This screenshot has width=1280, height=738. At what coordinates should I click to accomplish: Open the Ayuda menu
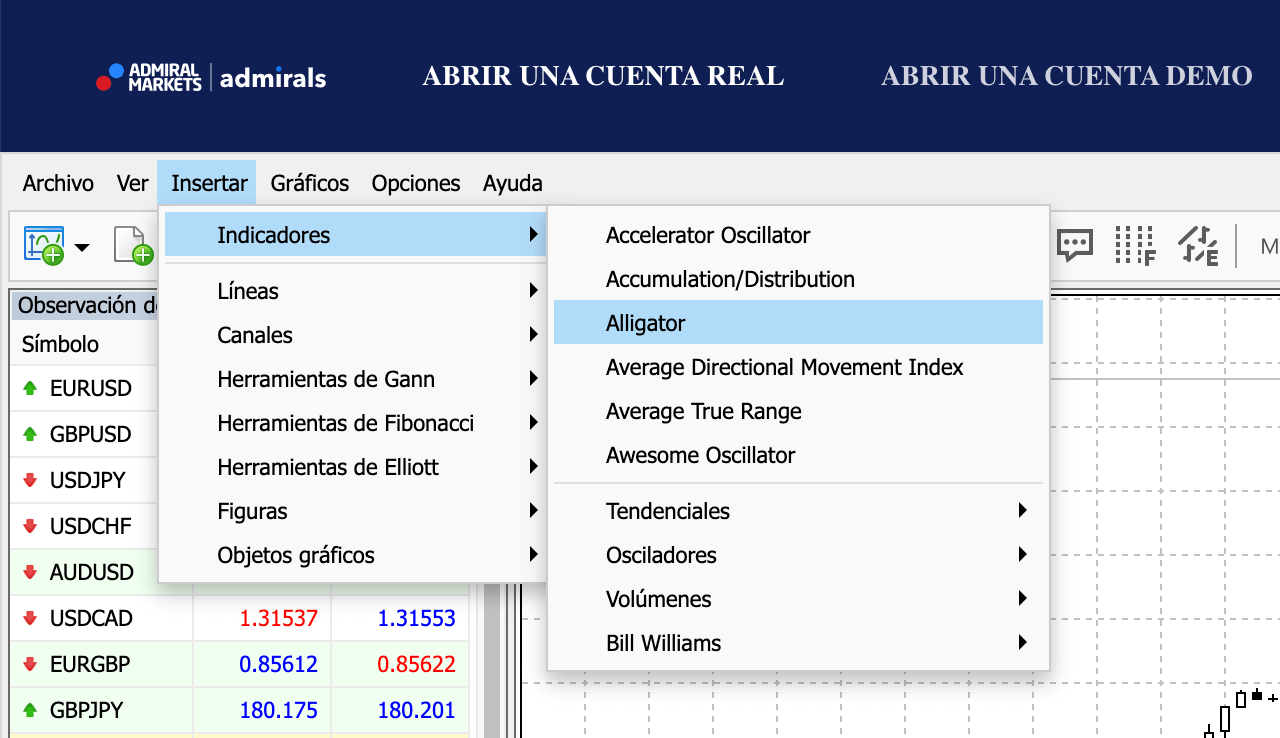coord(513,183)
